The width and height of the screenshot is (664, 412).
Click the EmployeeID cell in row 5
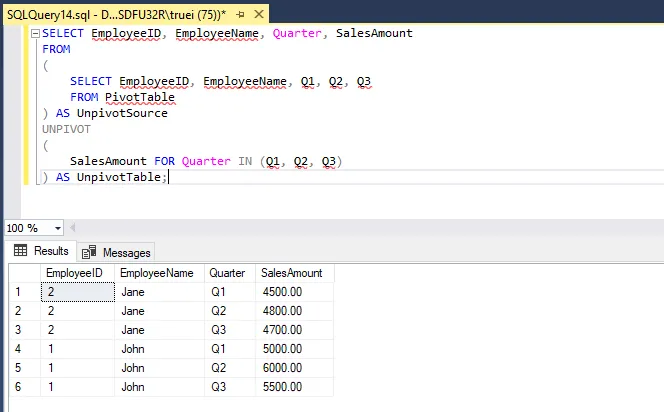(77, 368)
